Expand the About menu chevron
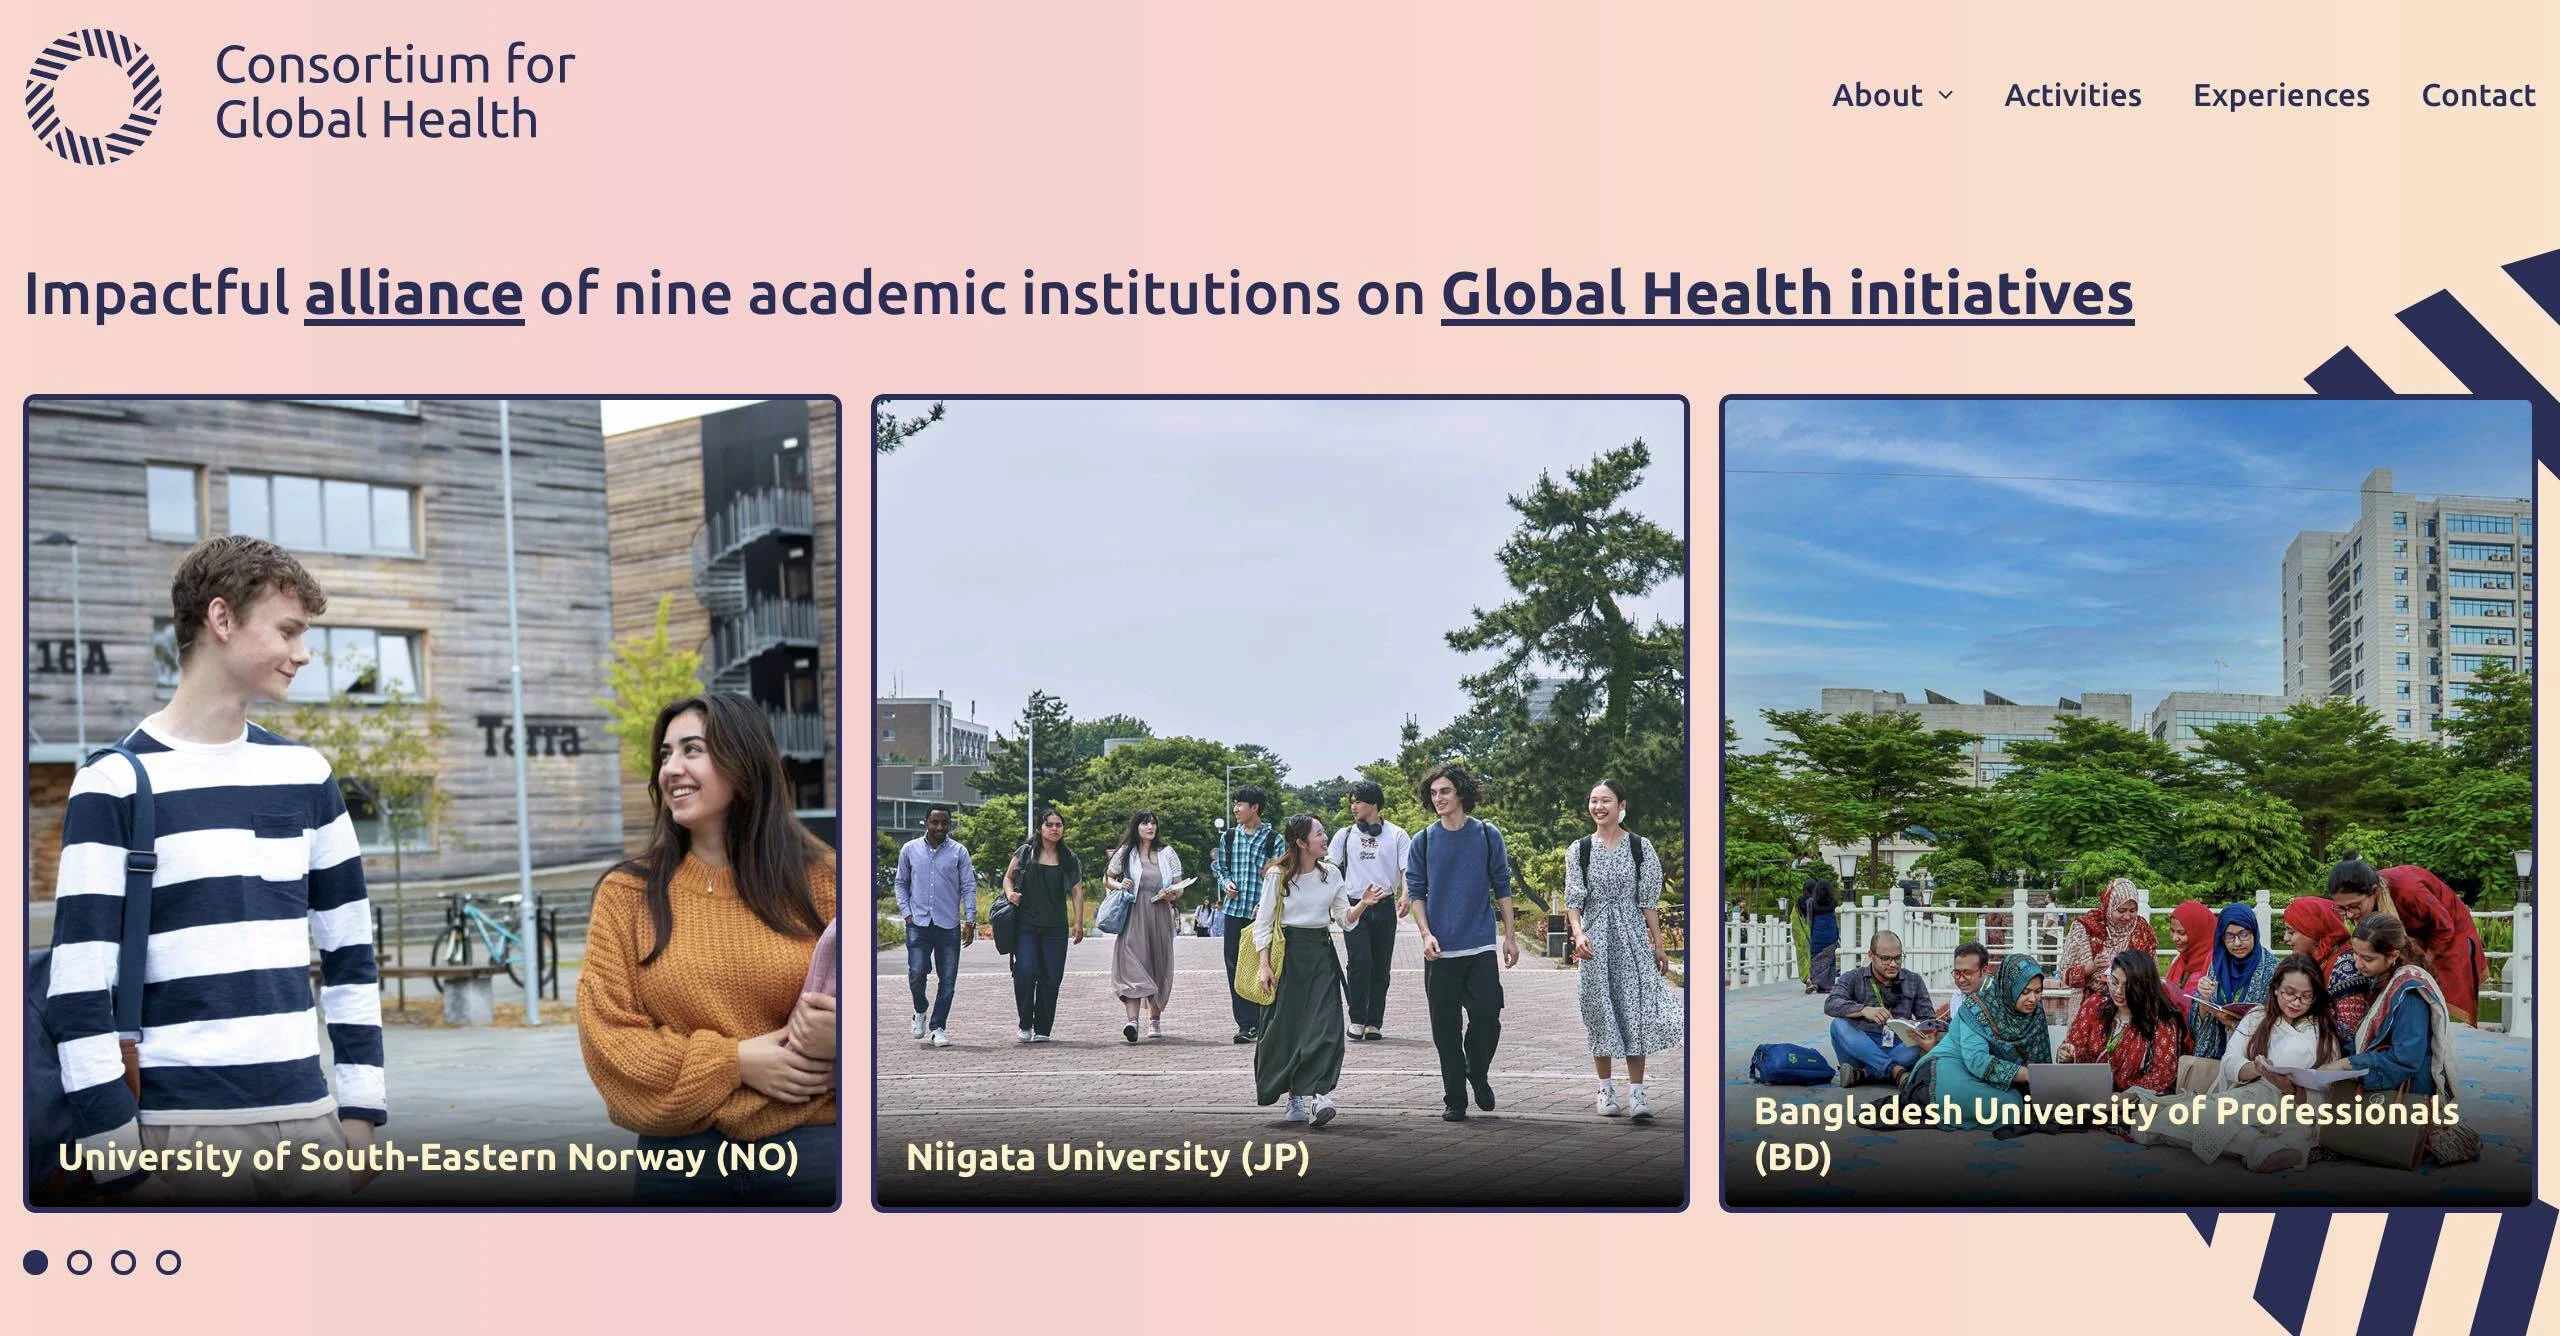The height and width of the screenshot is (1336, 2560). point(1945,96)
